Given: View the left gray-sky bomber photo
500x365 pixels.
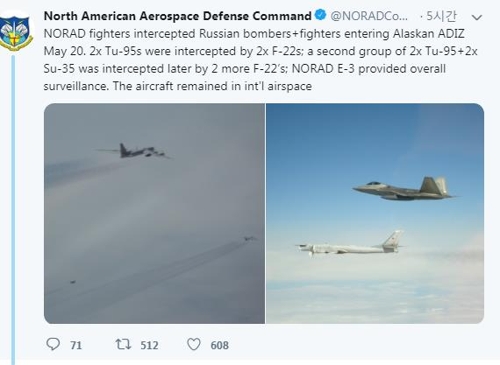Looking at the screenshot, I should 154,213.
